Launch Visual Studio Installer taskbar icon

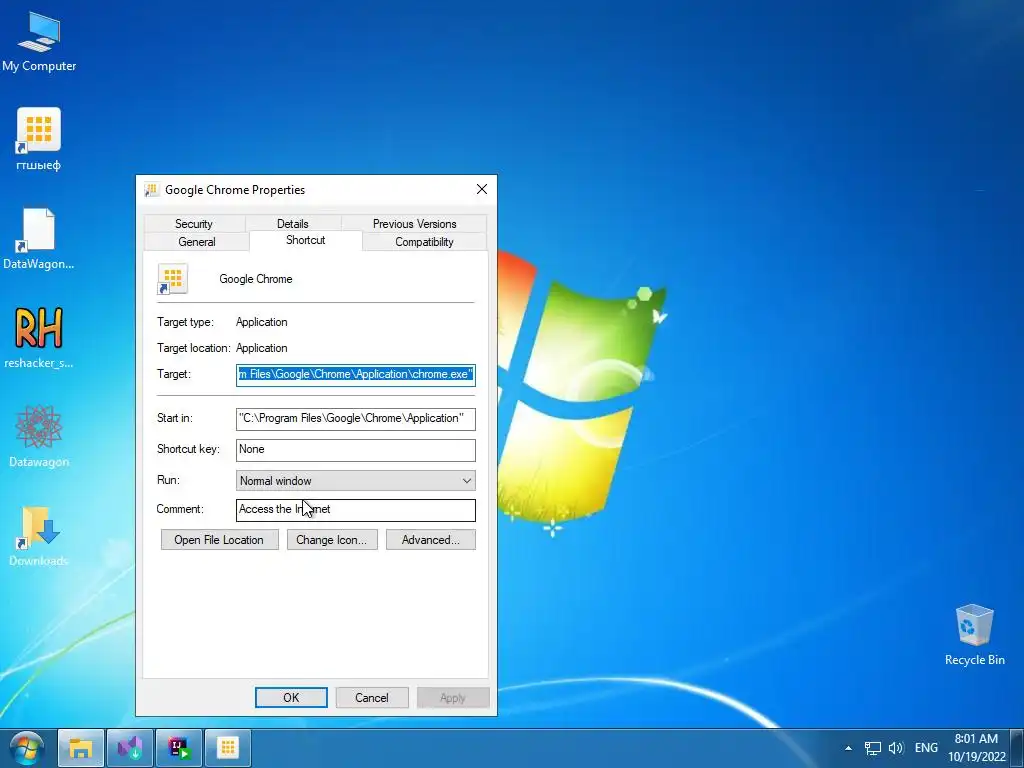coord(130,748)
